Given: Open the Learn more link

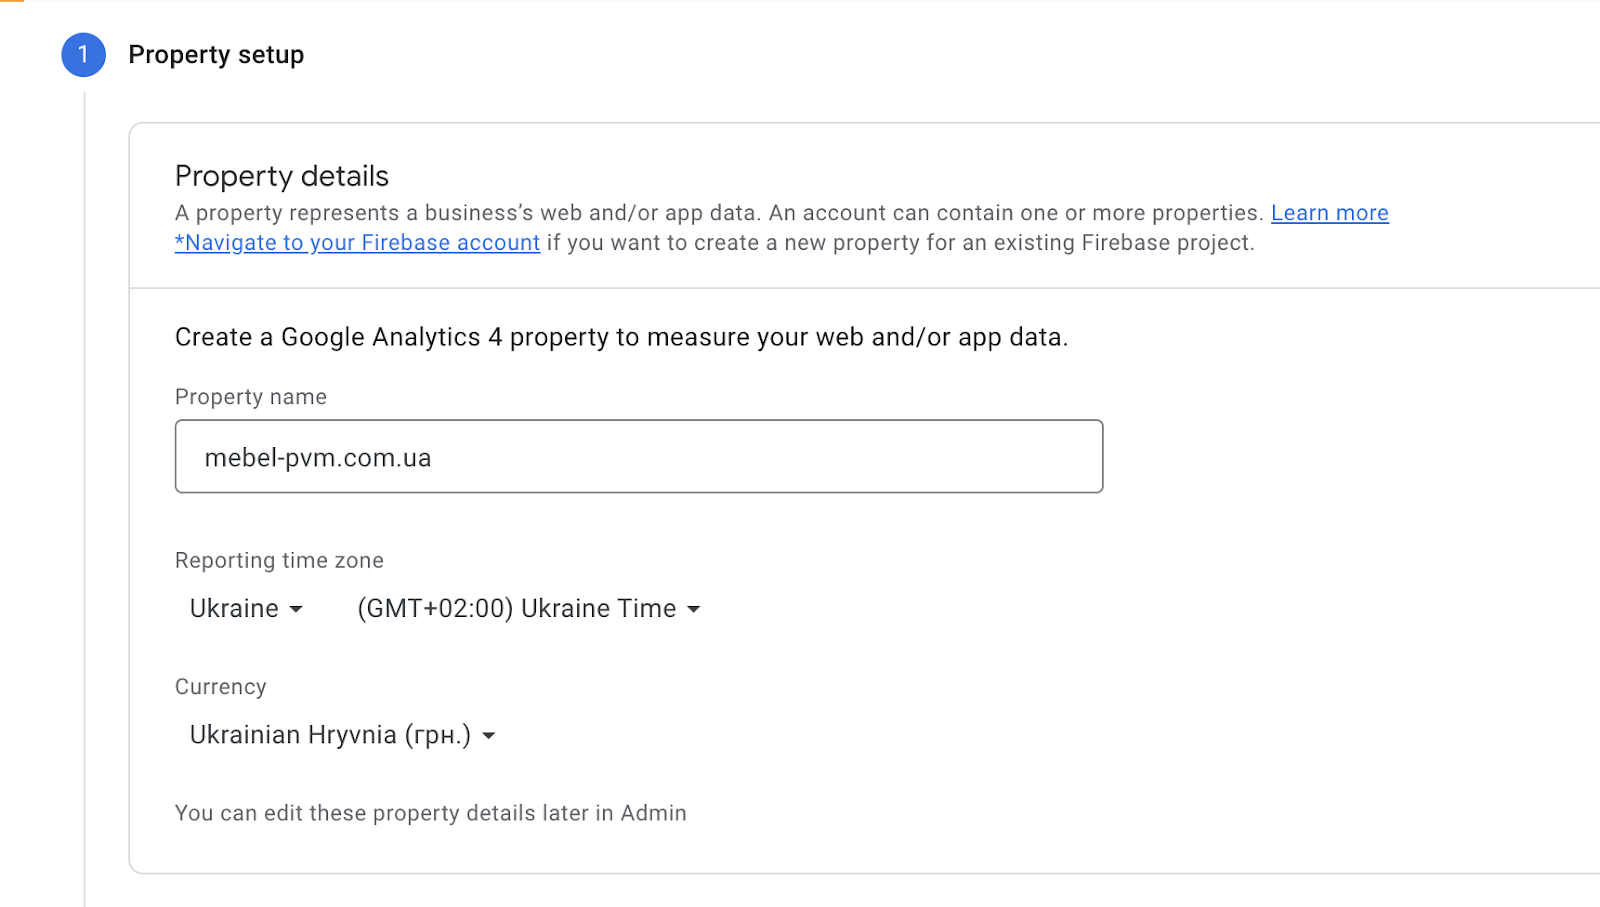Looking at the screenshot, I should (1329, 213).
